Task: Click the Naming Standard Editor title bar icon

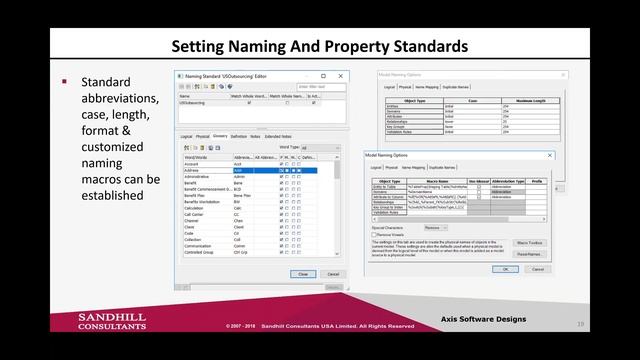Action: pos(180,76)
